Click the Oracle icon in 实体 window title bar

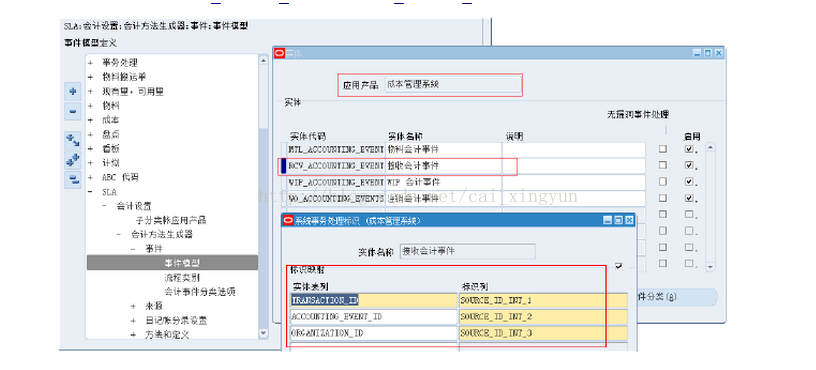279,53
